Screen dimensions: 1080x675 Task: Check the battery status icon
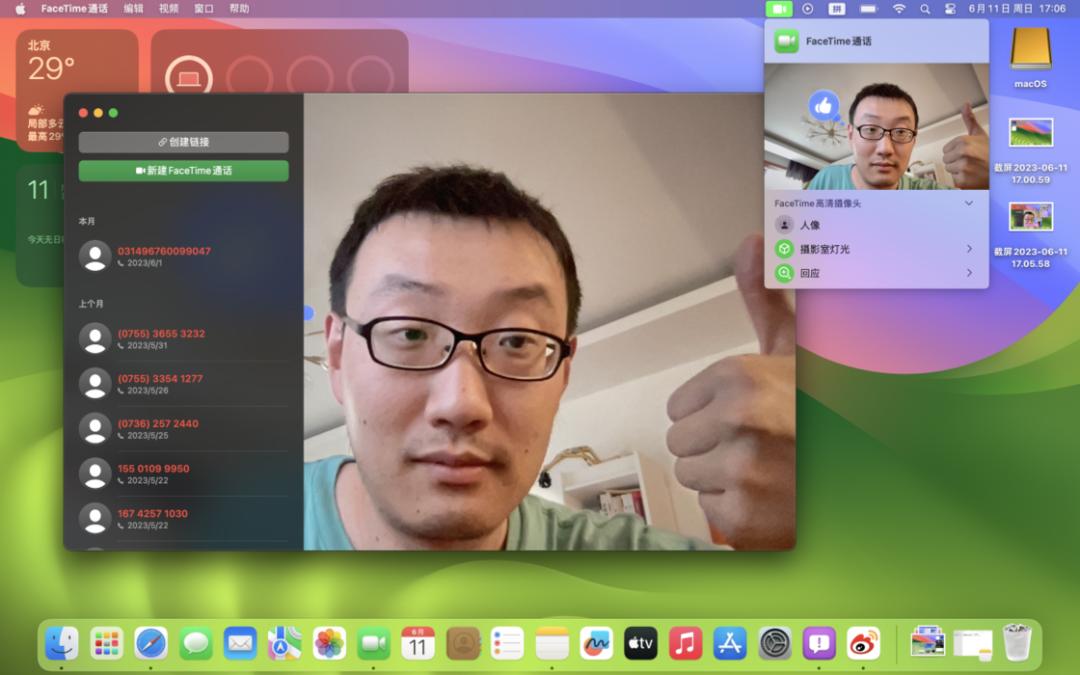coord(869,9)
